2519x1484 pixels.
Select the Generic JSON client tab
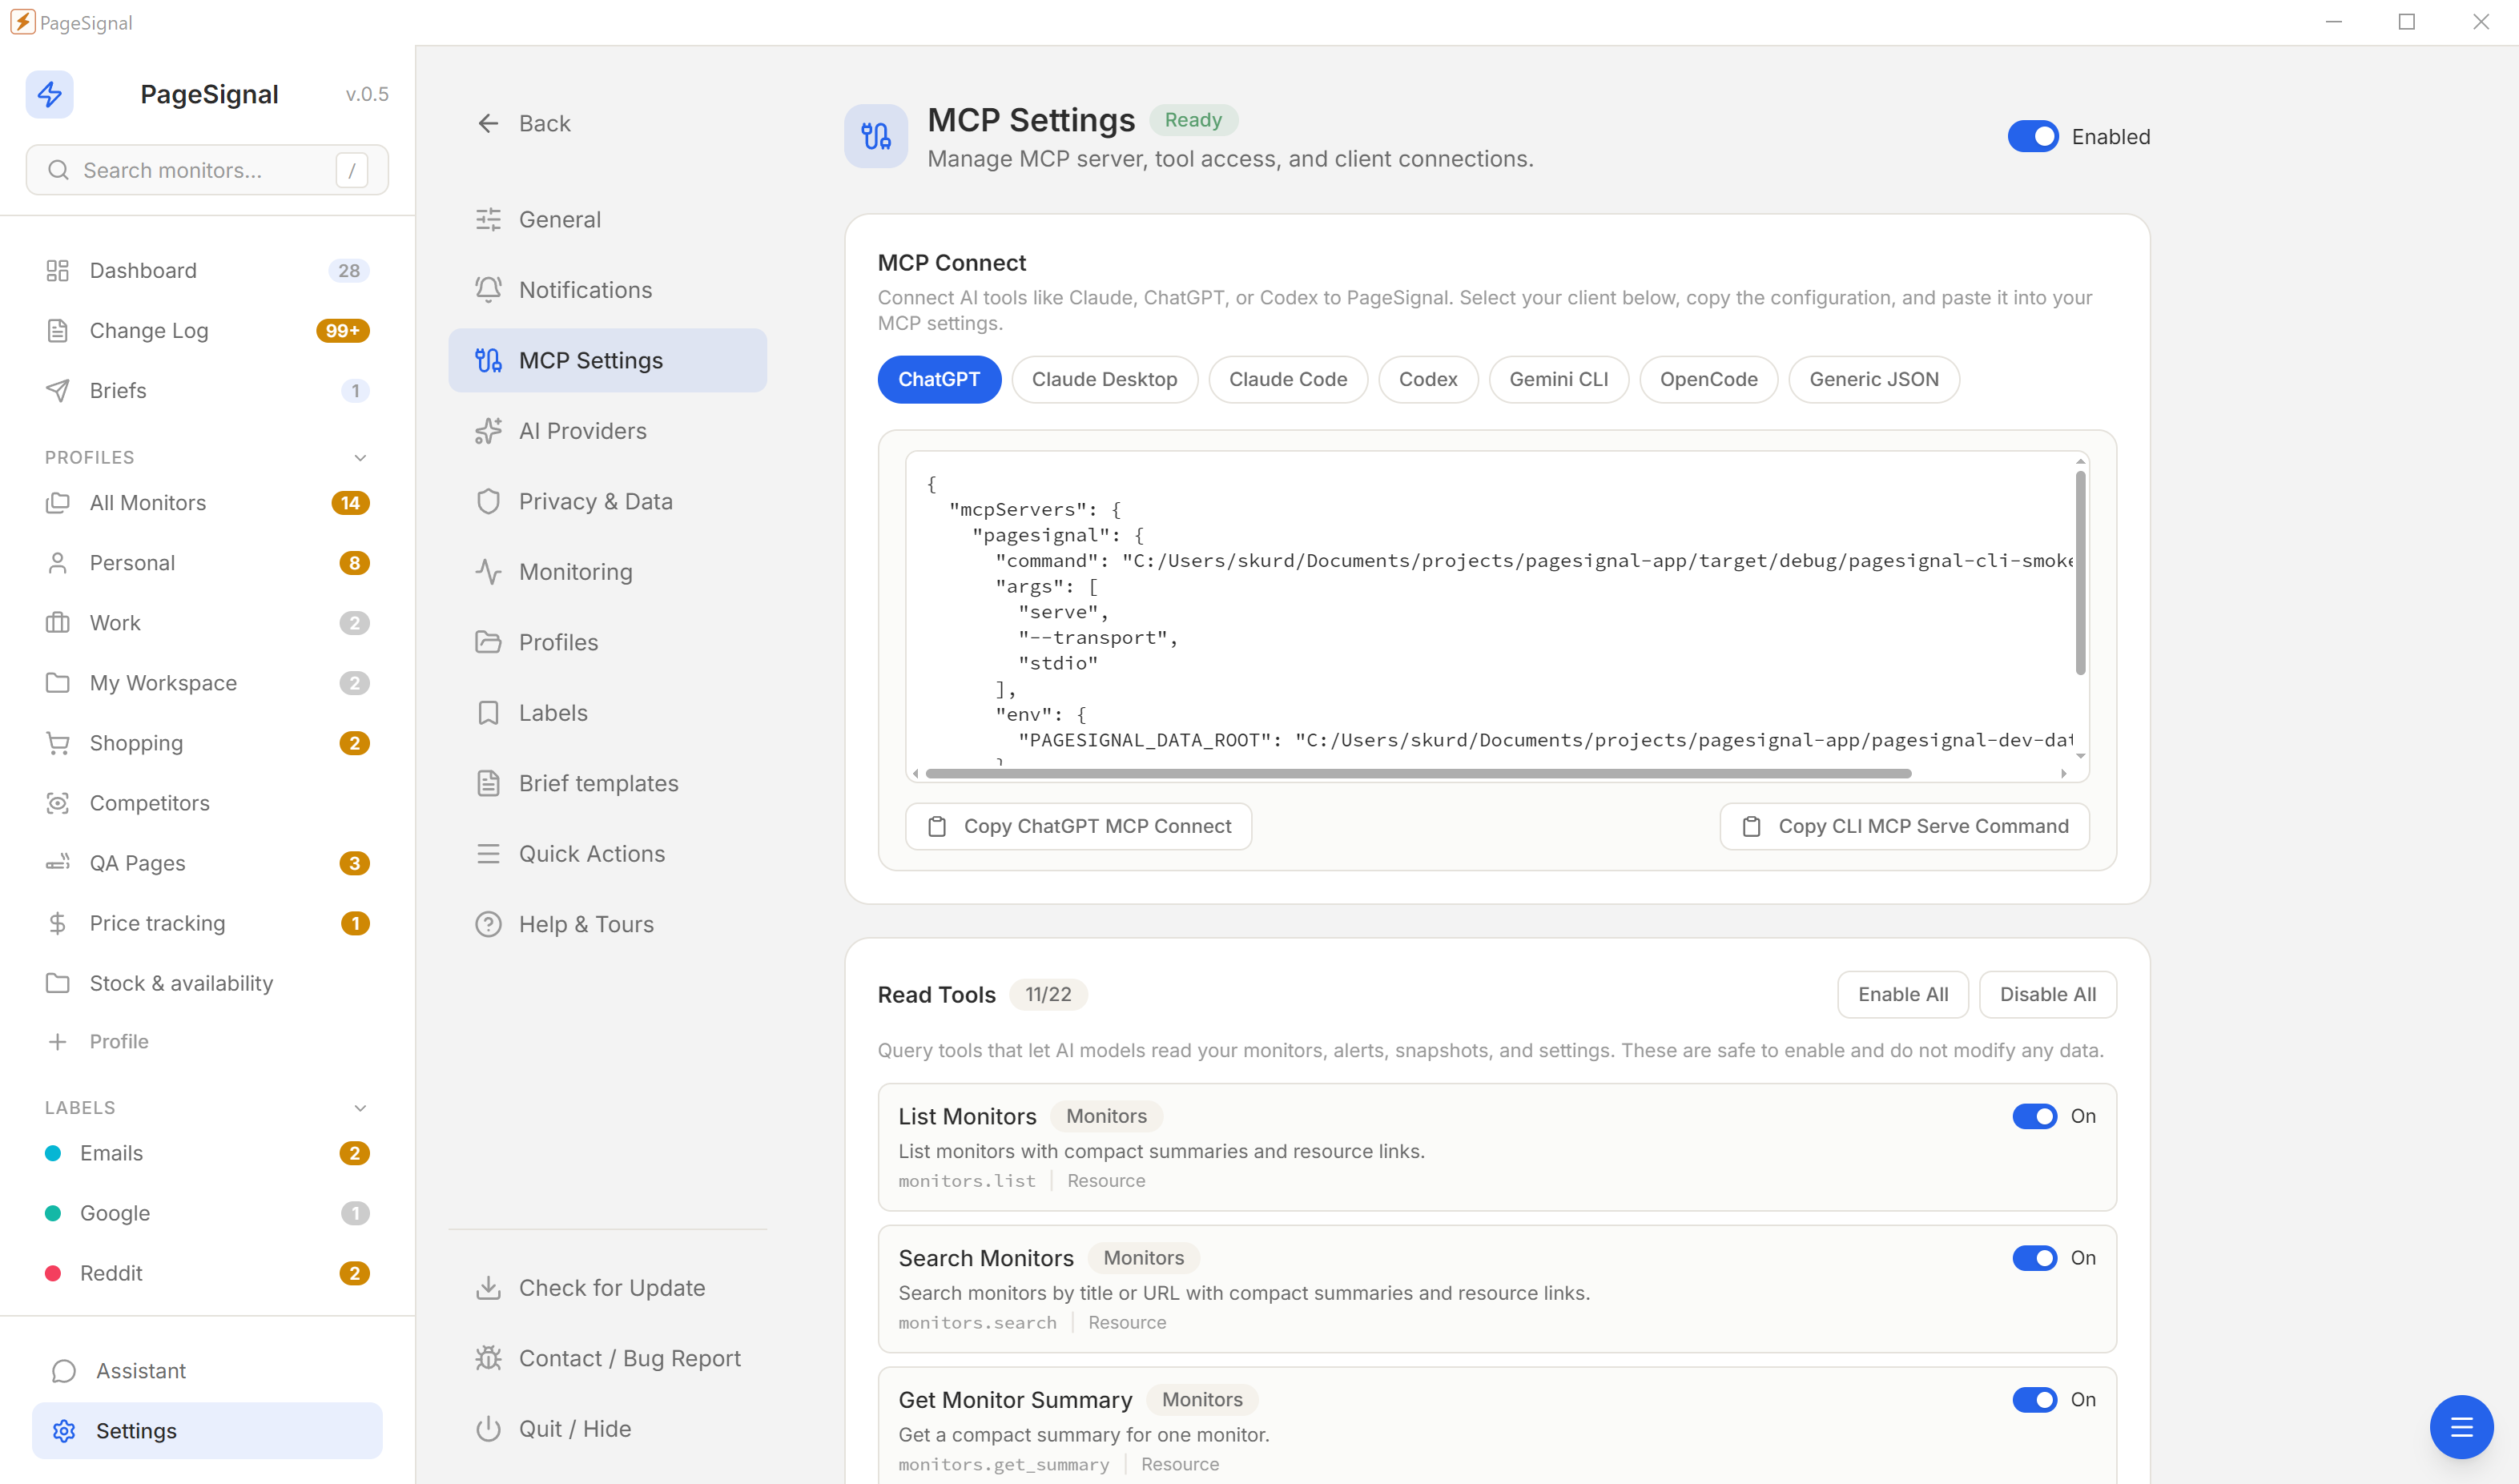[x=1873, y=379]
